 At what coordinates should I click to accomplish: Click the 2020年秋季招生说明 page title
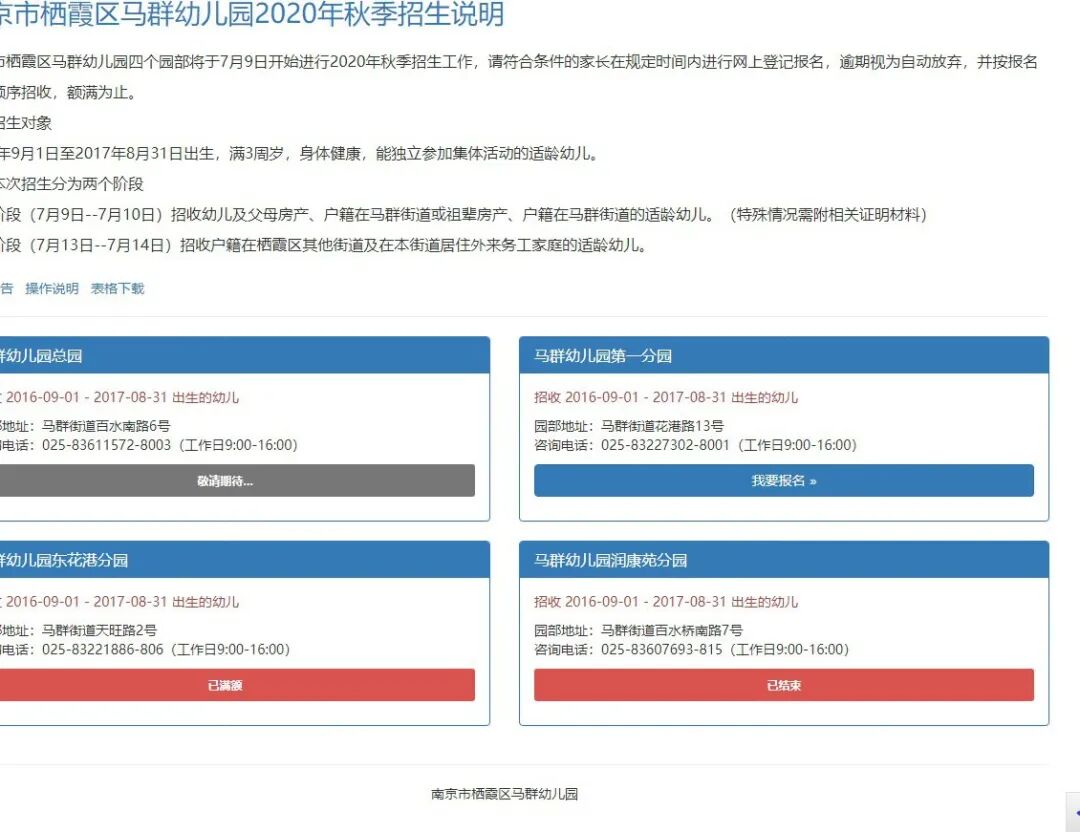(x=251, y=14)
